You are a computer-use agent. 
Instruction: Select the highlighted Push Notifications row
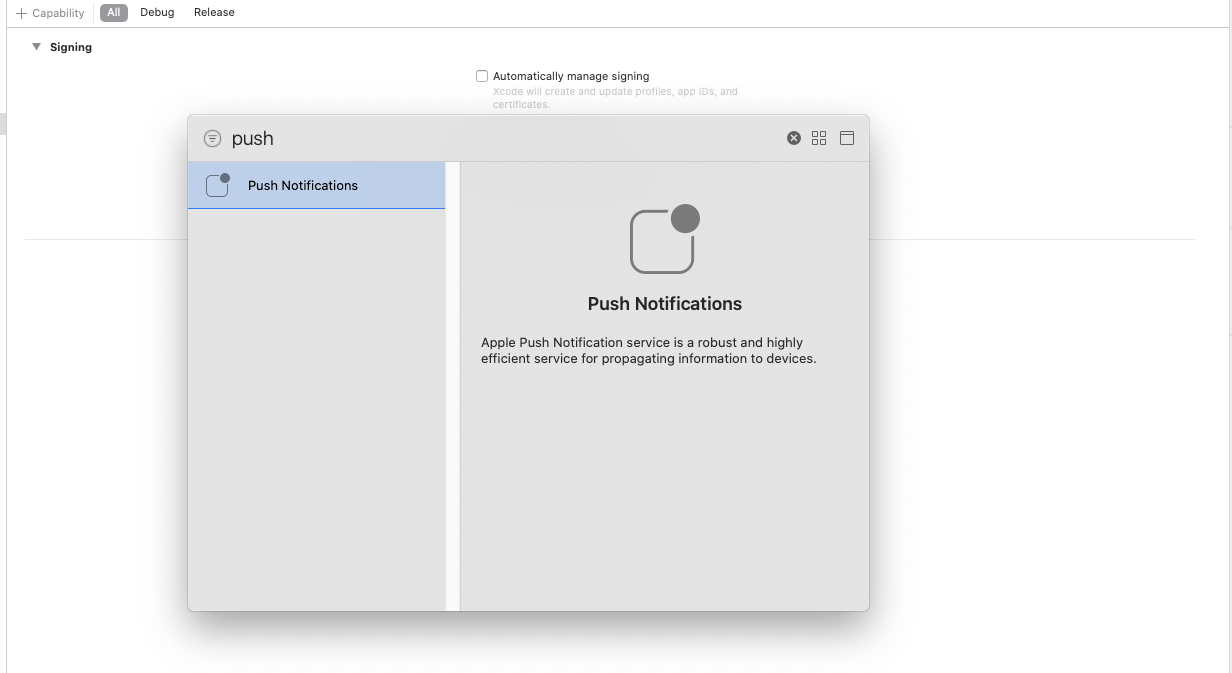303,185
